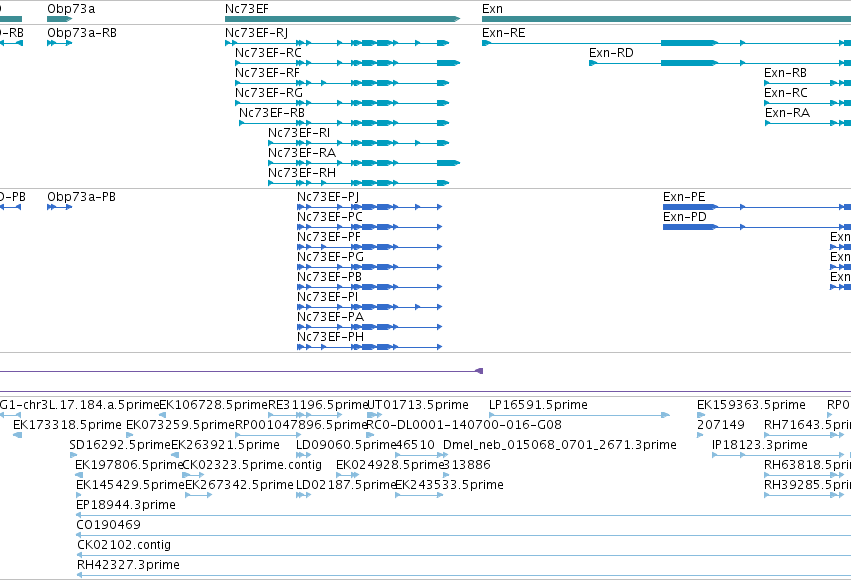851x580 pixels.
Task: Select the 207149 feature label
Action: 721,425
